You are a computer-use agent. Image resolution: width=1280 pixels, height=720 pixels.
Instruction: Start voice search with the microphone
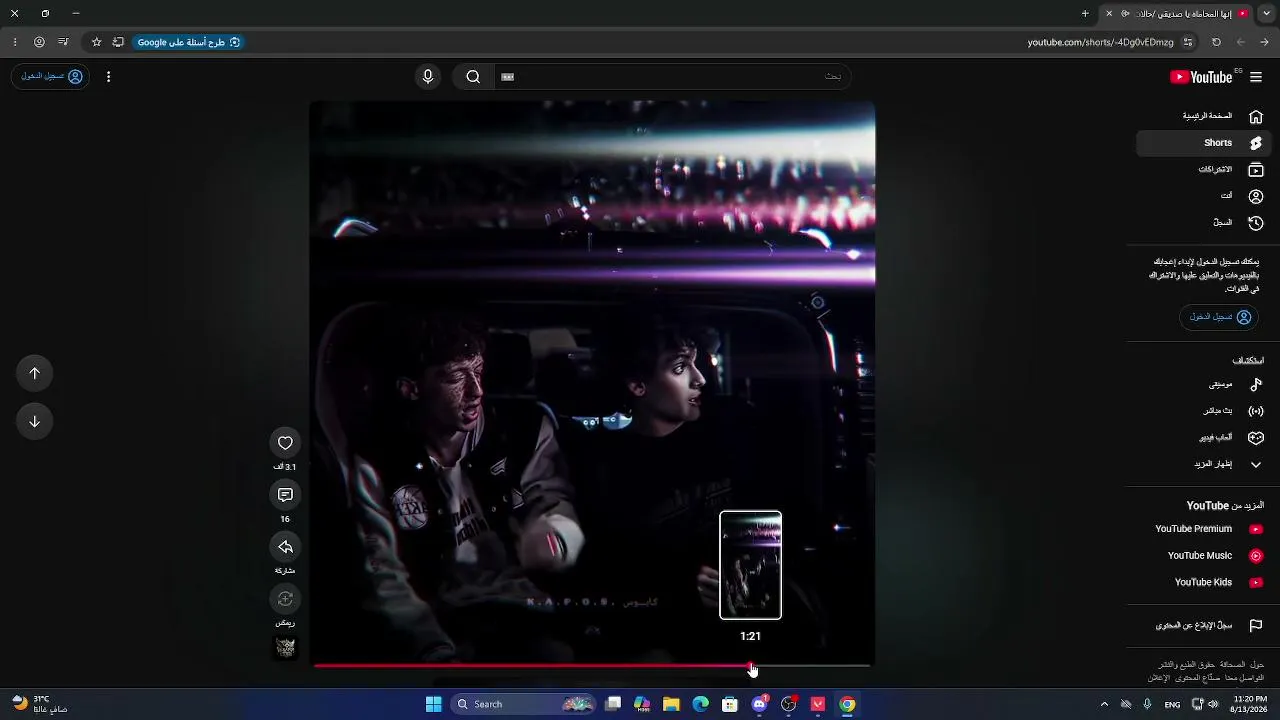point(428,77)
